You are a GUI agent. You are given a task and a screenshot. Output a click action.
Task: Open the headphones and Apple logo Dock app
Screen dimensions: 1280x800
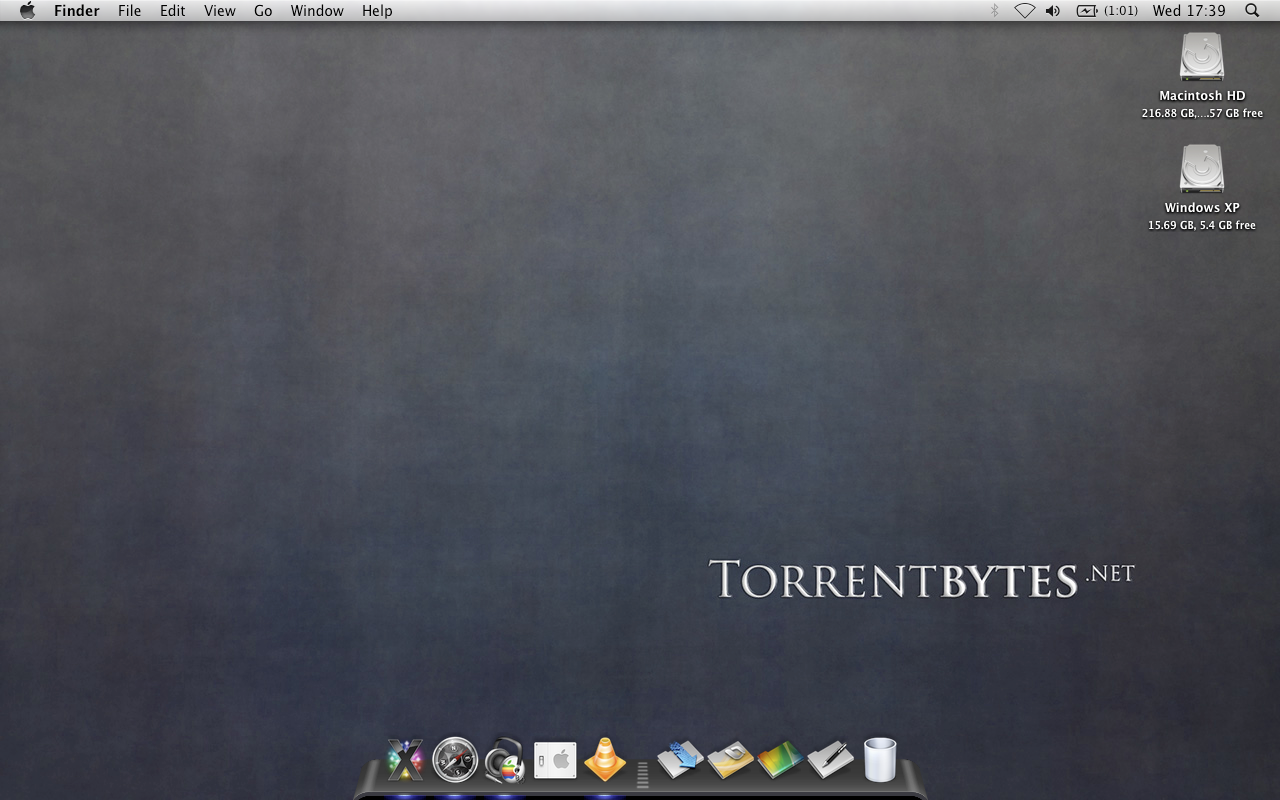tap(505, 761)
